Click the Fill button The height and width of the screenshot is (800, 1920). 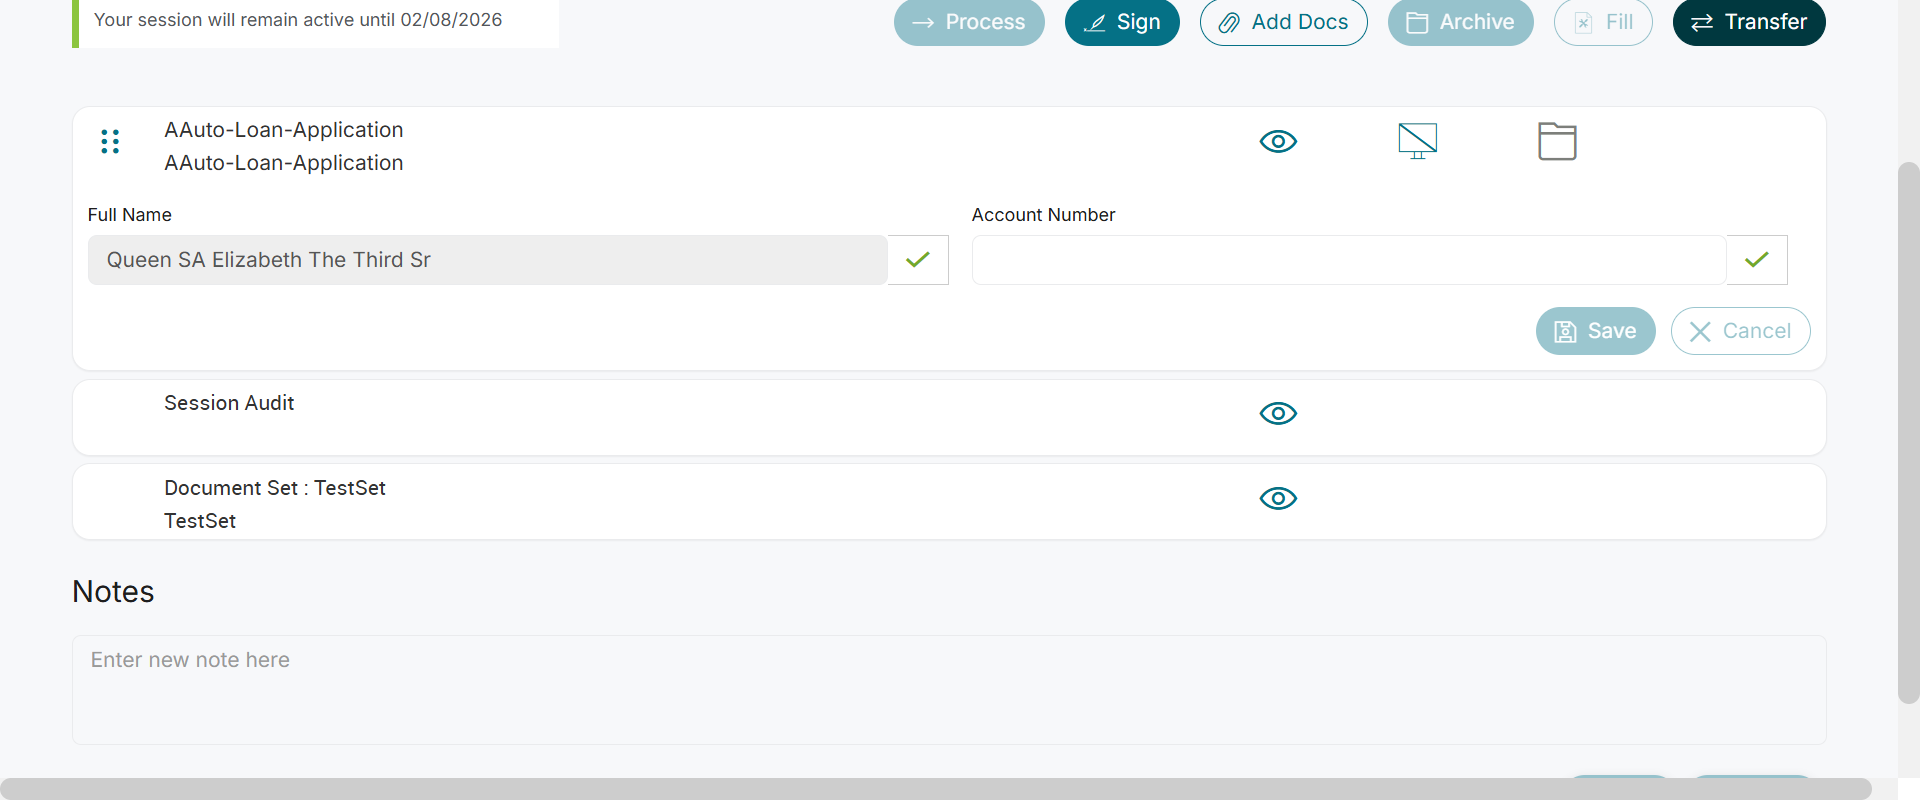pyautogui.click(x=1603, y=22)
